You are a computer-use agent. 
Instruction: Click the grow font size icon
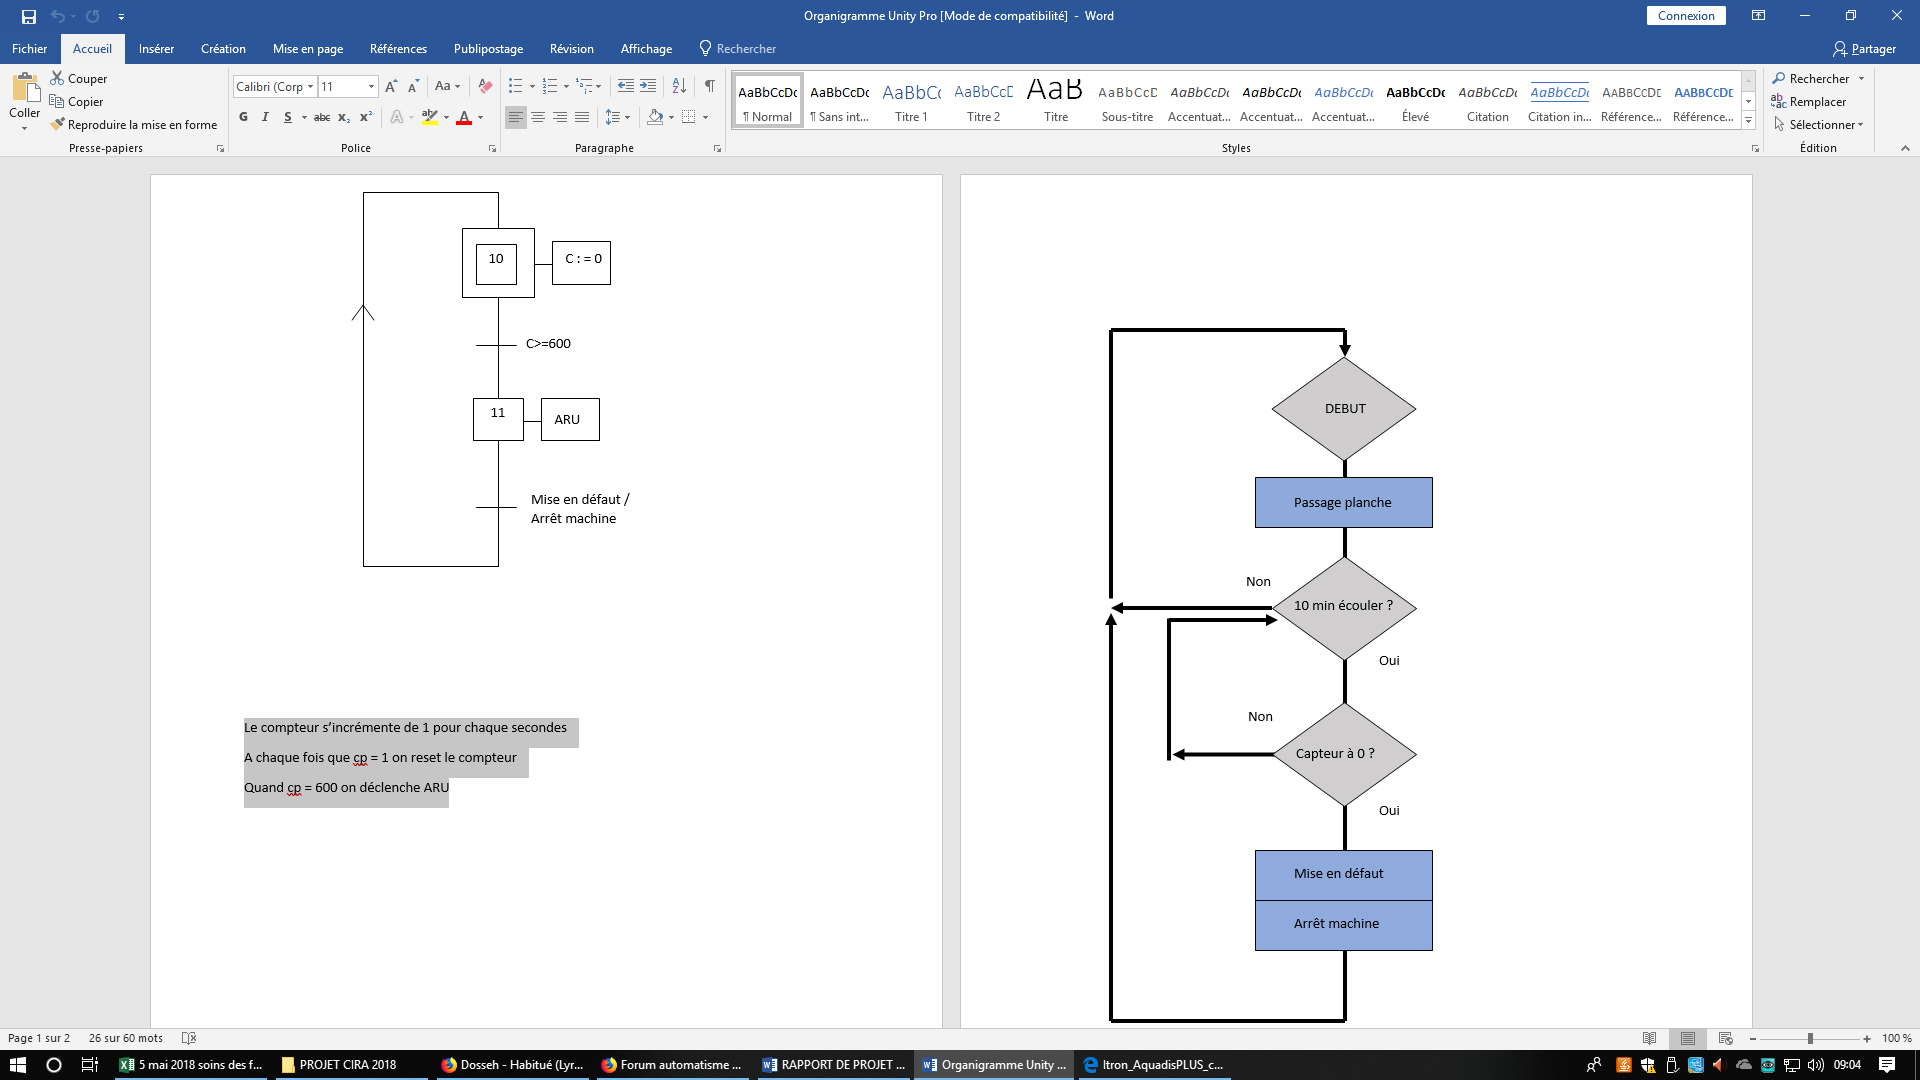point(391,86)
